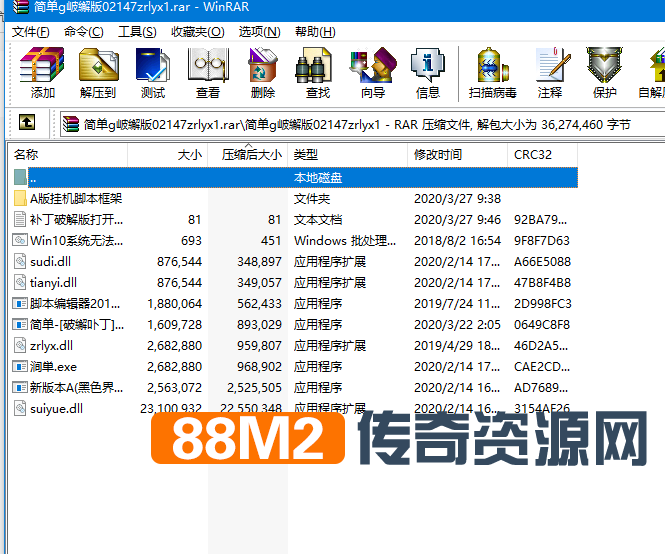Screen dimensions: 665x554
Task: Sort by CRC32 column header
Action: tap(542, 155)
